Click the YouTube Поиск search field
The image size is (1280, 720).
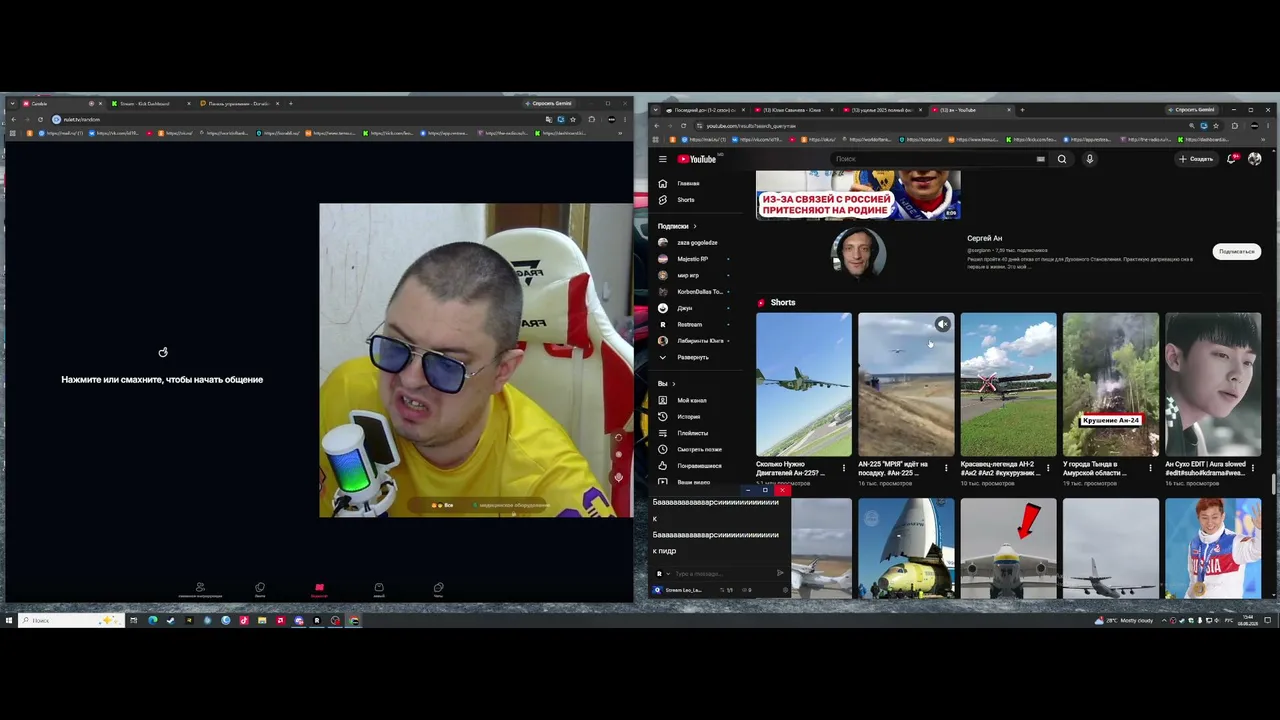[x=930, y=159]
